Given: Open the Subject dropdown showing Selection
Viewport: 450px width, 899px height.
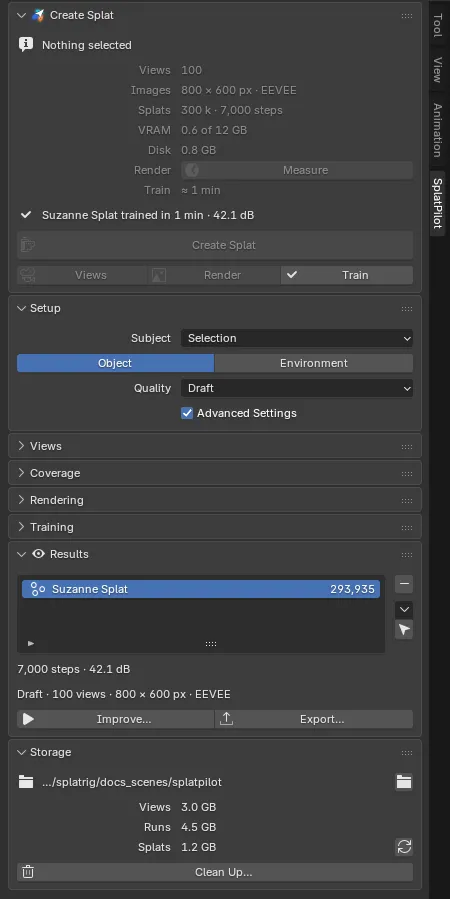Looking at the screenshot, I should [297, 338].
